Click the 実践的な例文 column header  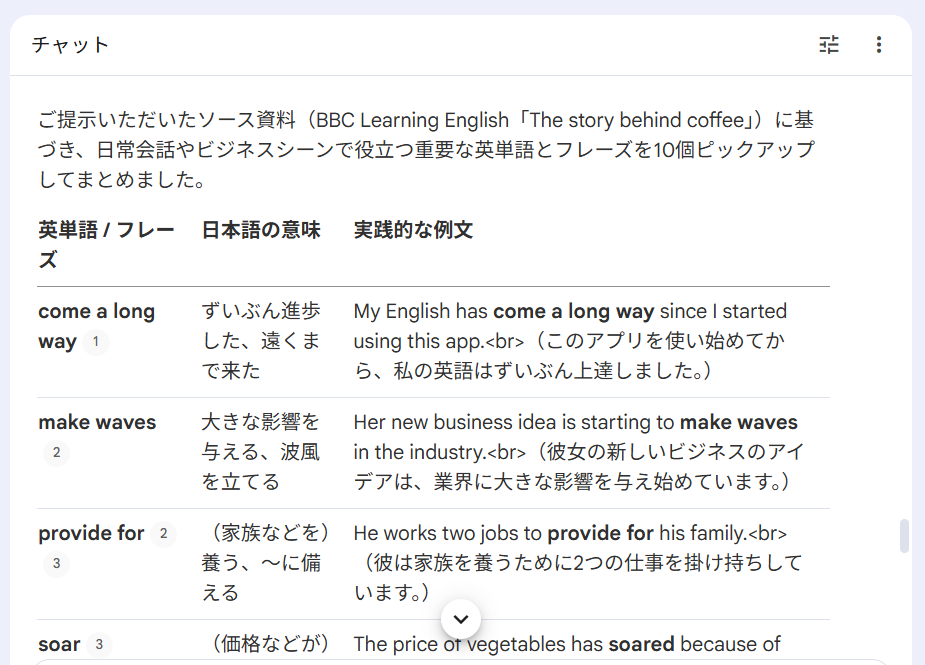point(413,231)
